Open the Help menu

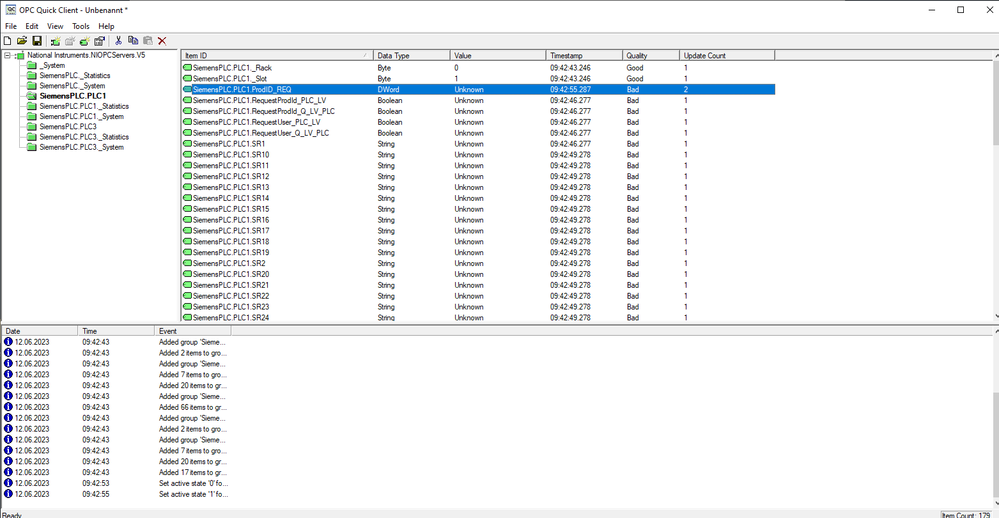(x=106, y=26)
